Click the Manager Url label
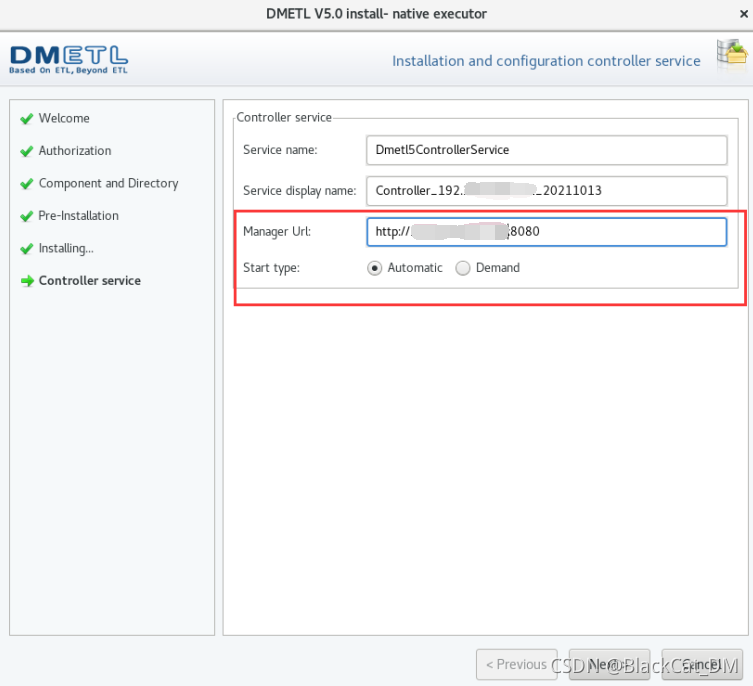 pos(277,232)
